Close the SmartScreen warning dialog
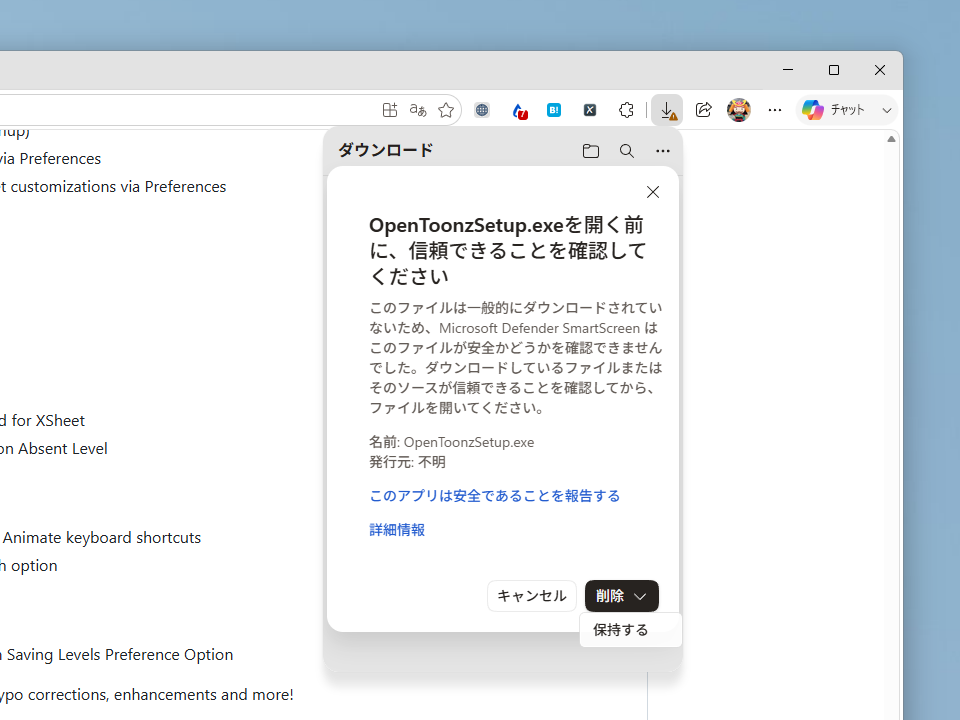Screen dimensions: 960x720 point(653,192)
